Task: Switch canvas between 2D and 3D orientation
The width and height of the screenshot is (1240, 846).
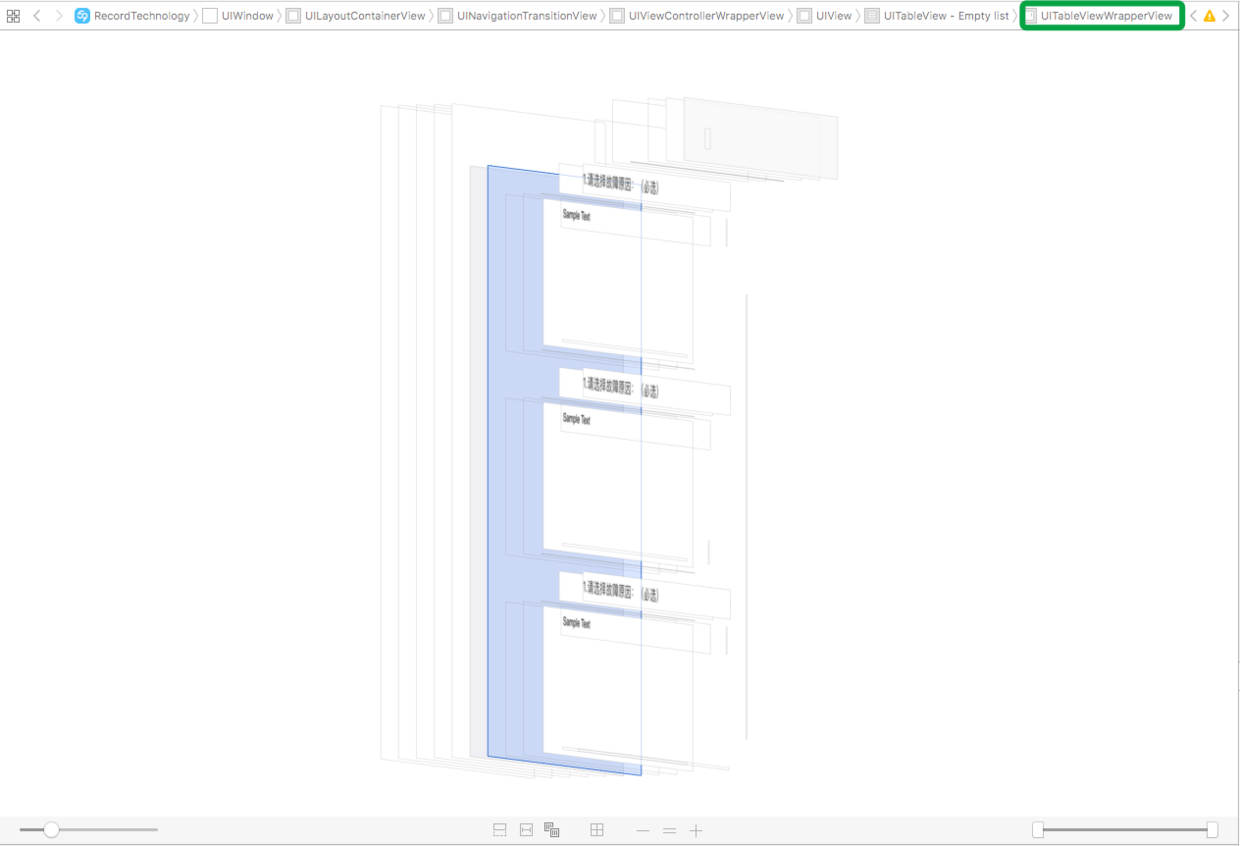Action: coord(597,830)
